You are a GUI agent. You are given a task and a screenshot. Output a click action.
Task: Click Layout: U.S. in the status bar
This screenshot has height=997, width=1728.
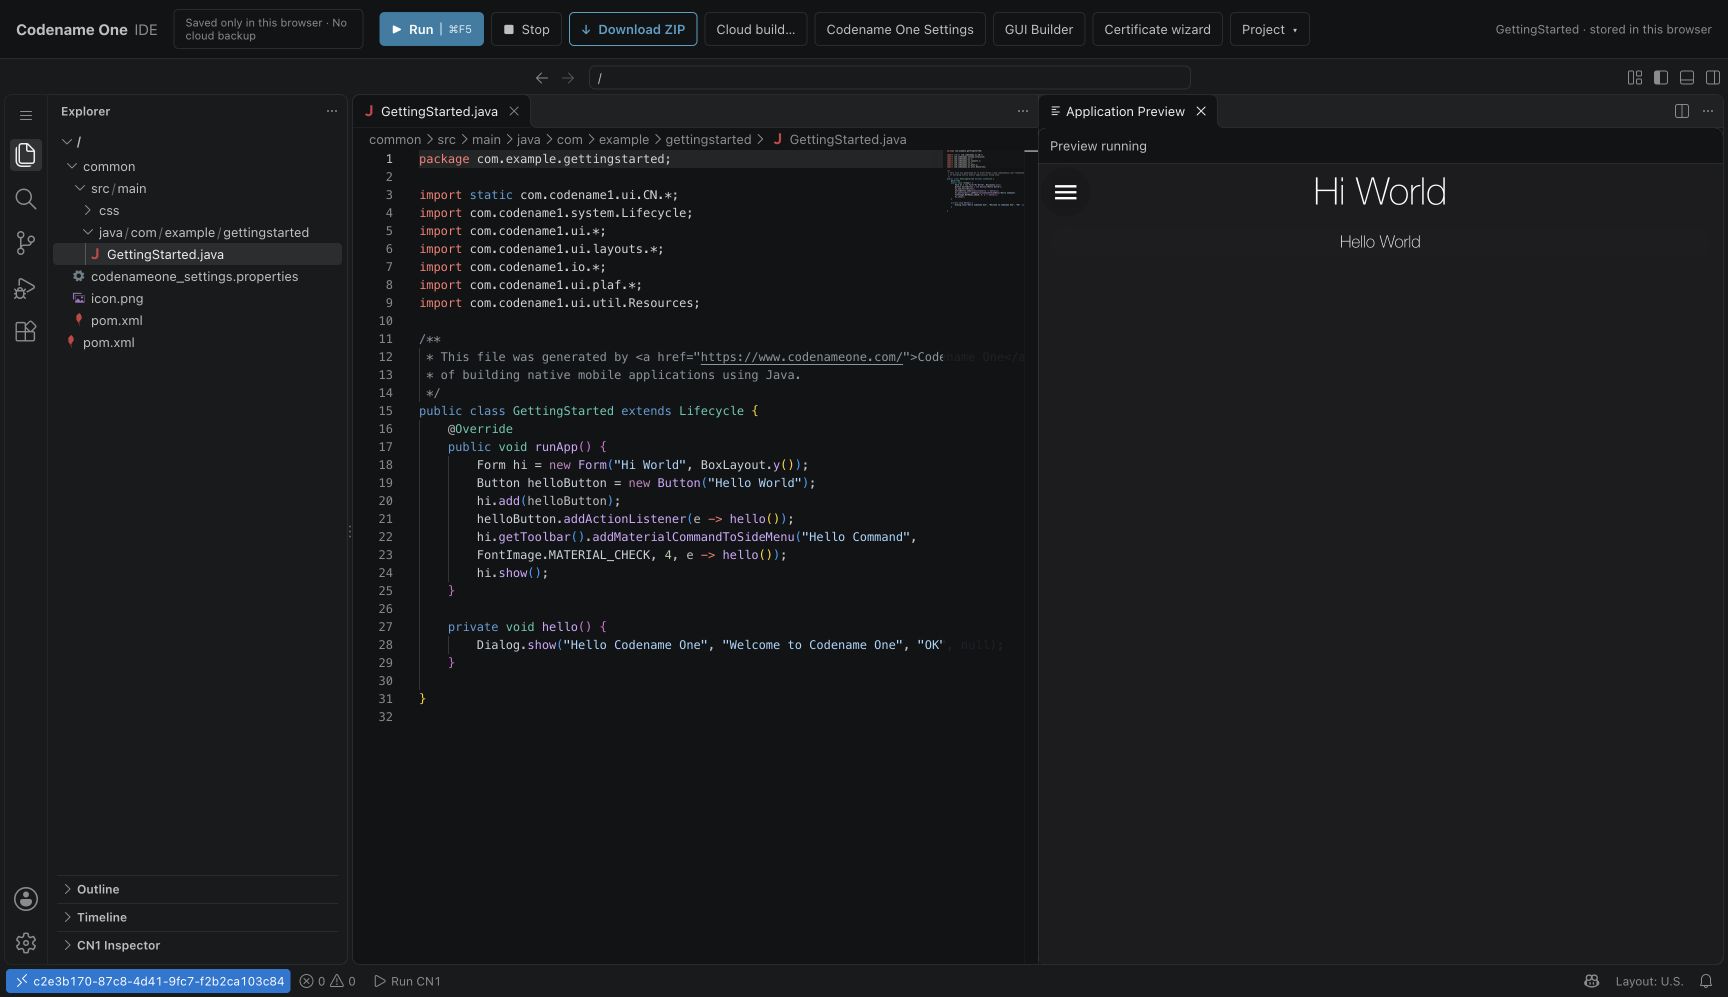(x=1649, y=981)
